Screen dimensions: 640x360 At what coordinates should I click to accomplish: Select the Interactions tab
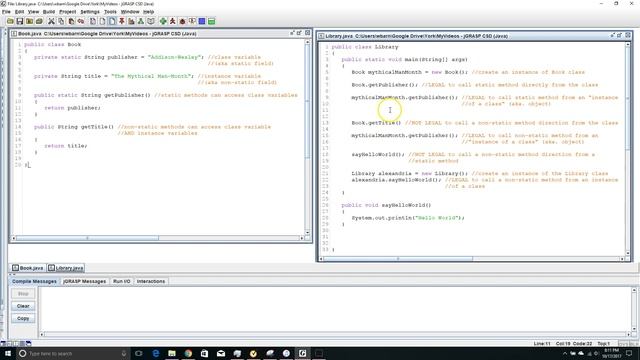(151, 281)
